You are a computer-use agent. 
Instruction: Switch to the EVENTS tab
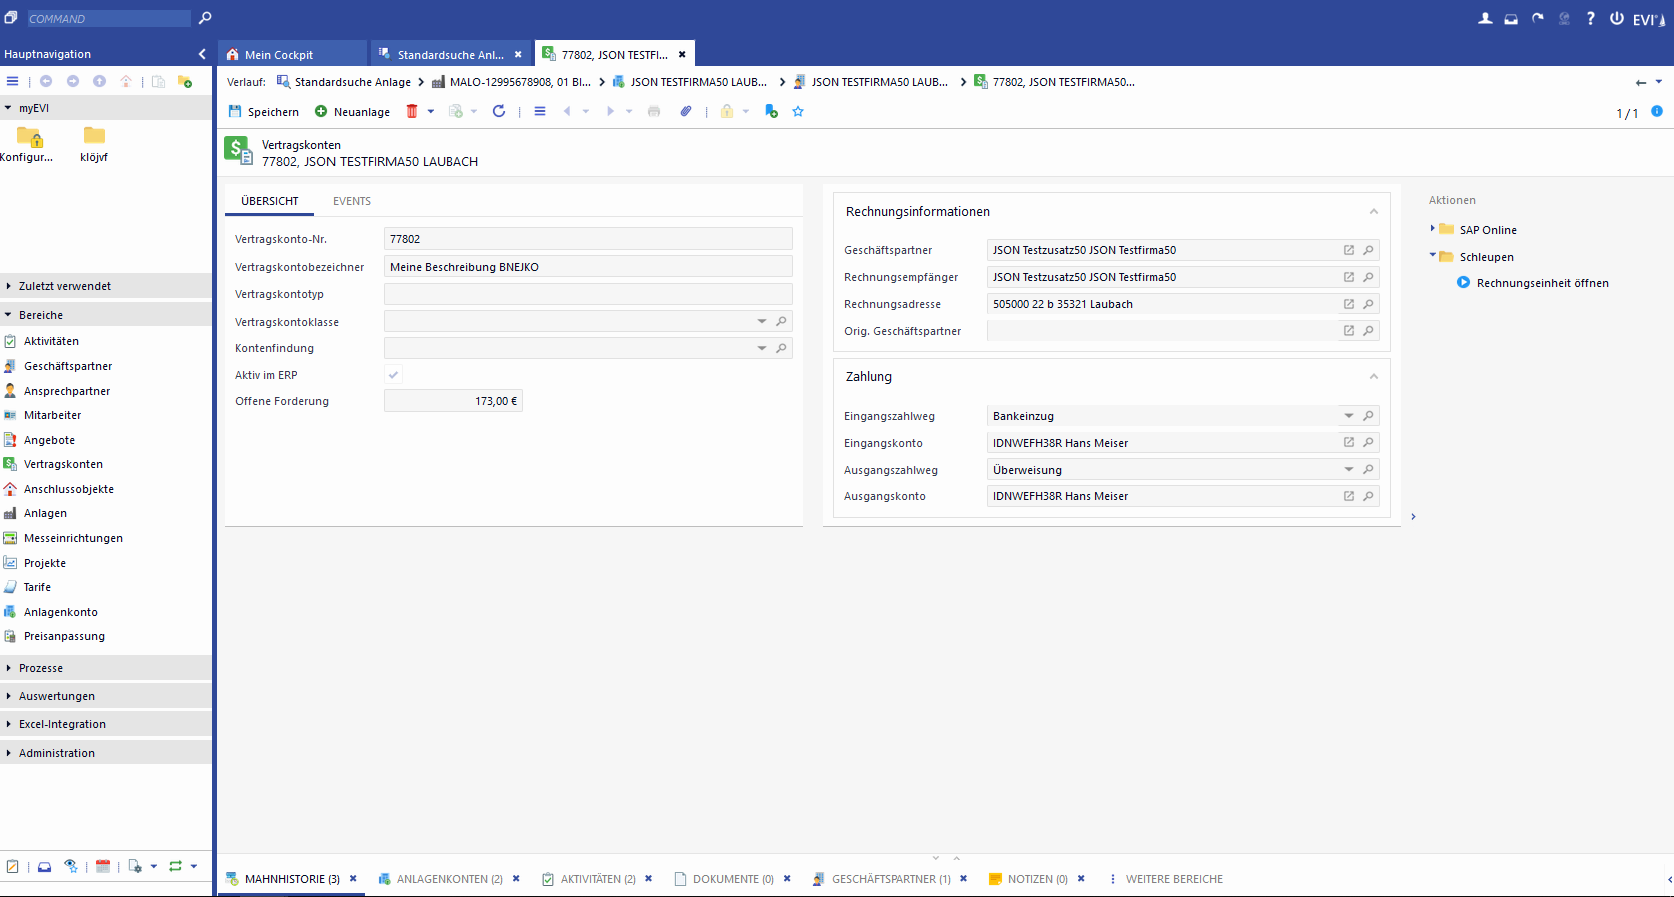point(352,201)
